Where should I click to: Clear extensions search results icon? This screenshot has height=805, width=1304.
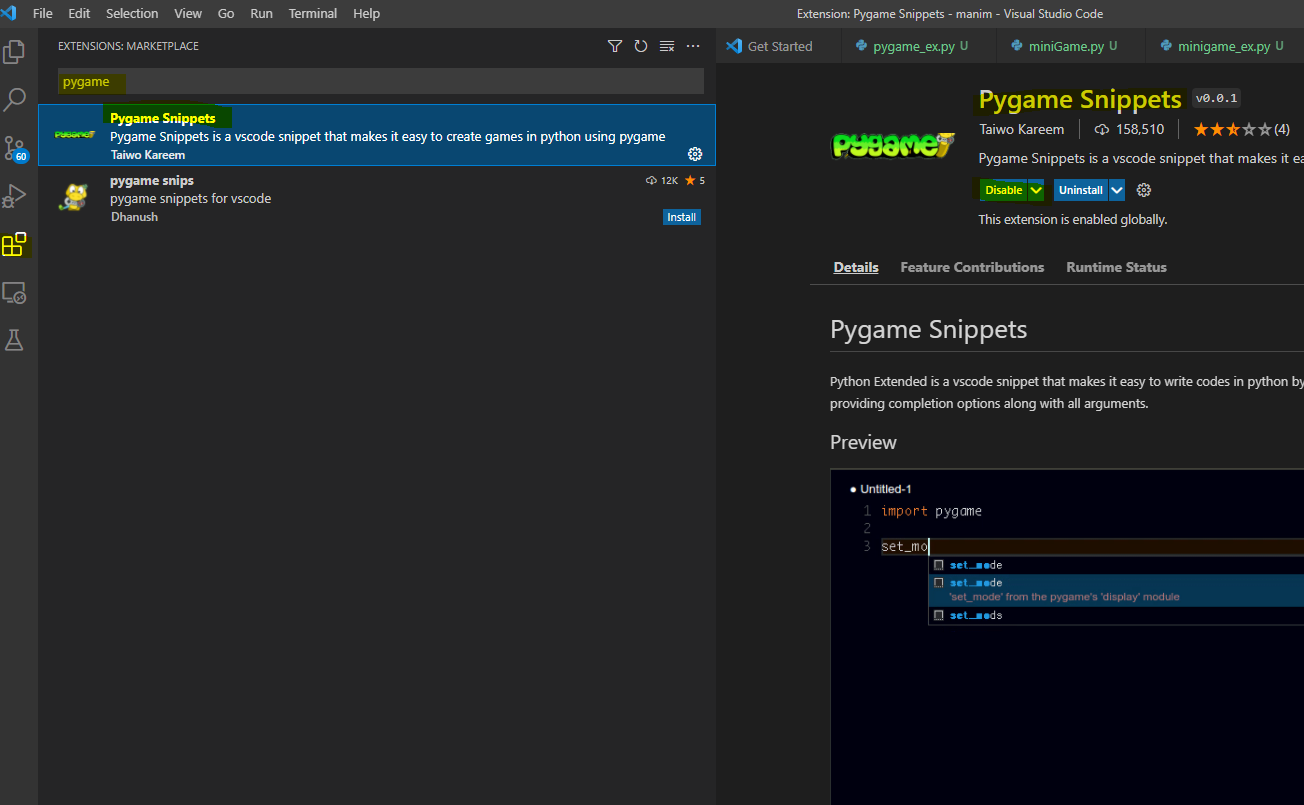(x=667, y=46)
